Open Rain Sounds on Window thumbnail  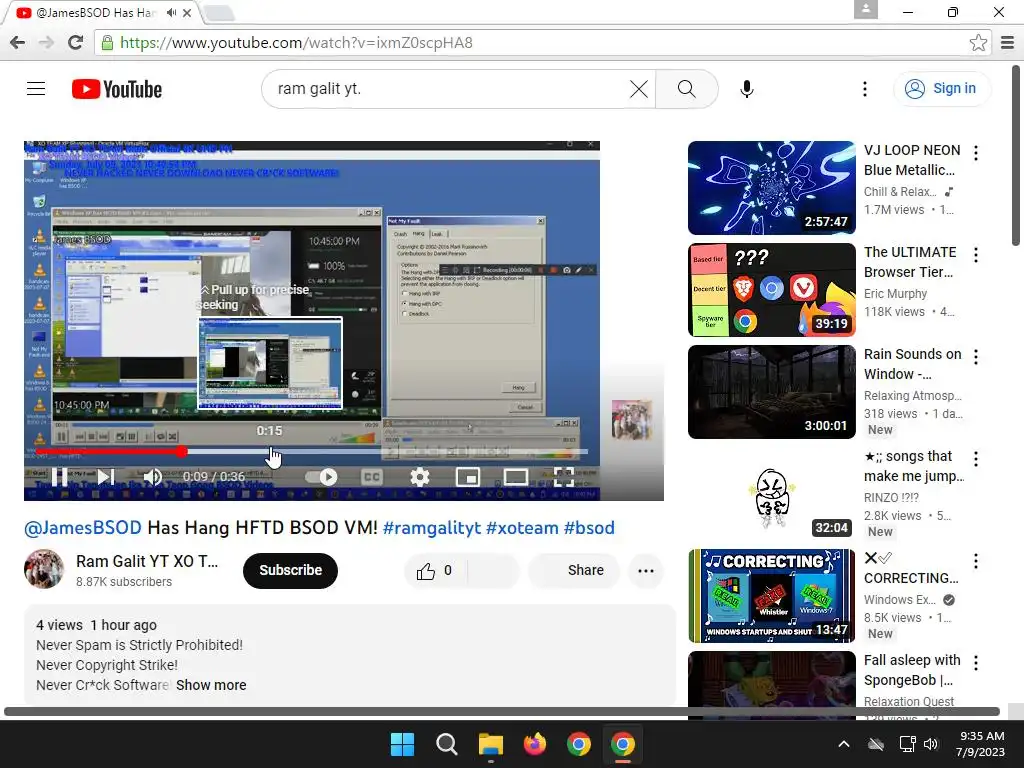tap(771, 392)
